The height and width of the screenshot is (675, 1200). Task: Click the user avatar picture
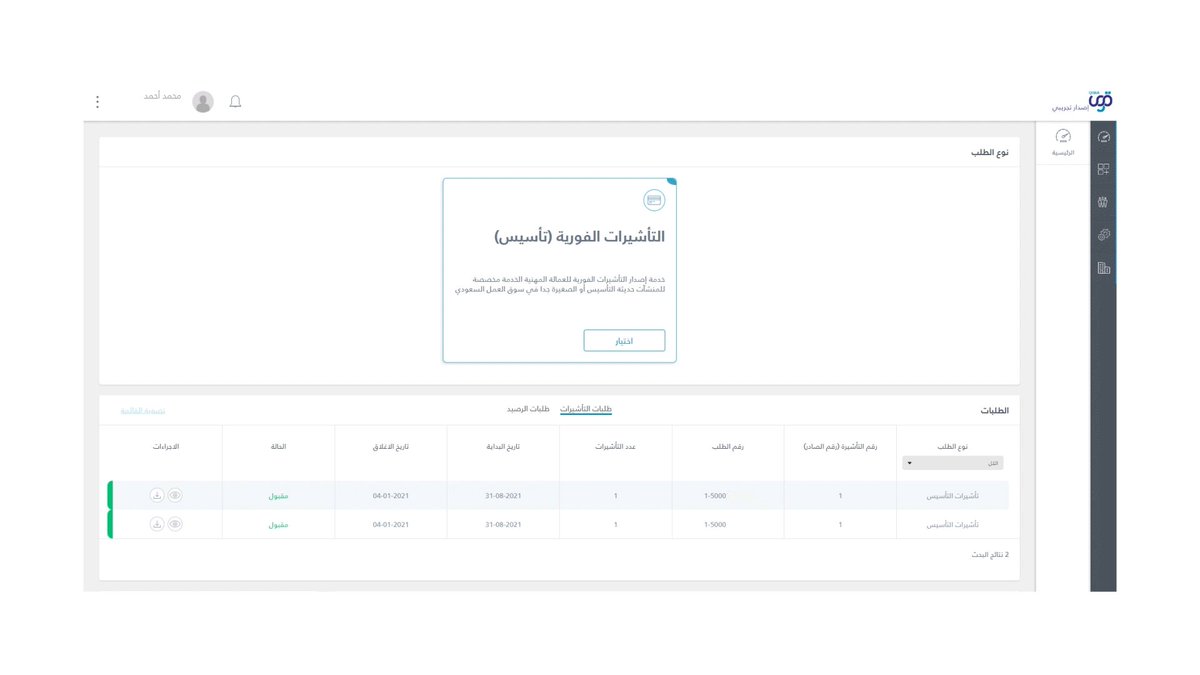(x=203, y=101)
